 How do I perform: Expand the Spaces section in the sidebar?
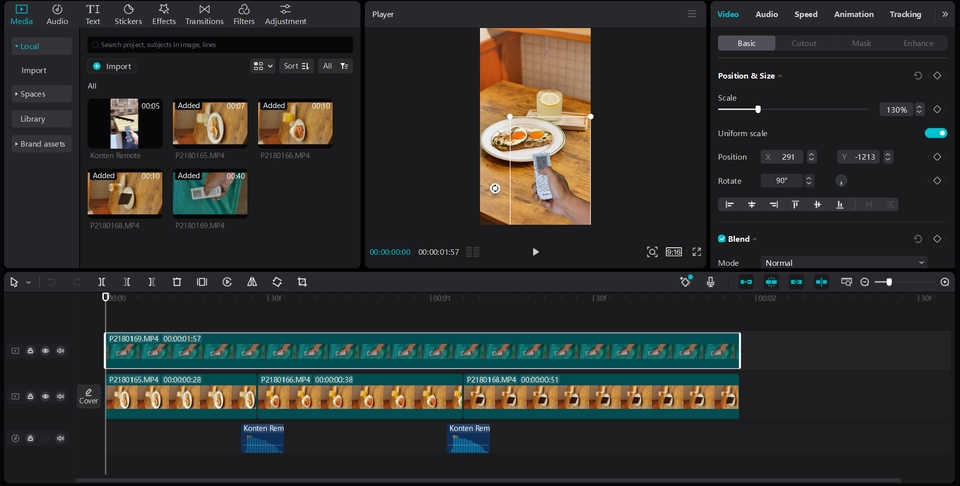(x=42, y=94)
